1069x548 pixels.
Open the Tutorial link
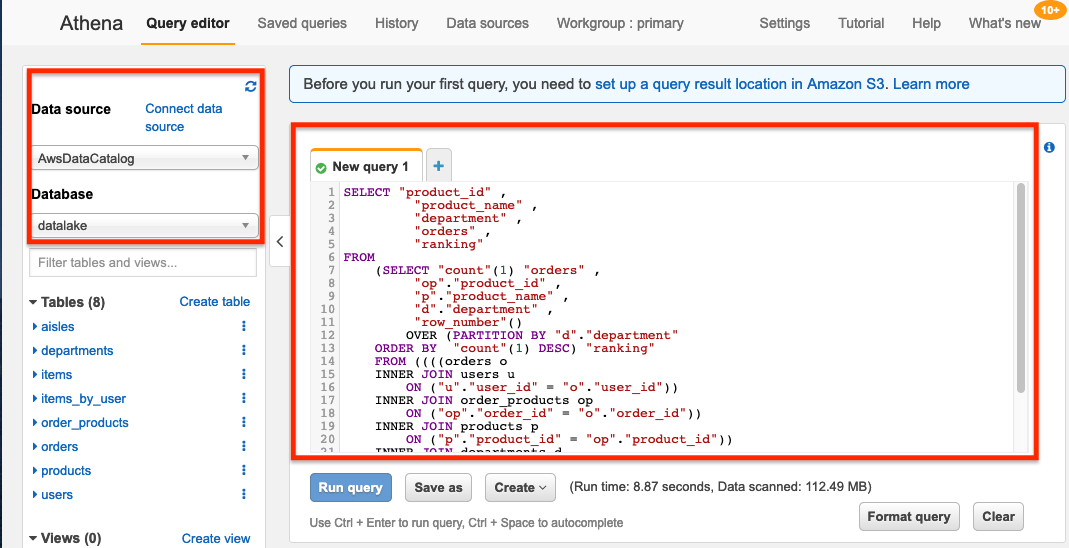click(x=860, y=23)
